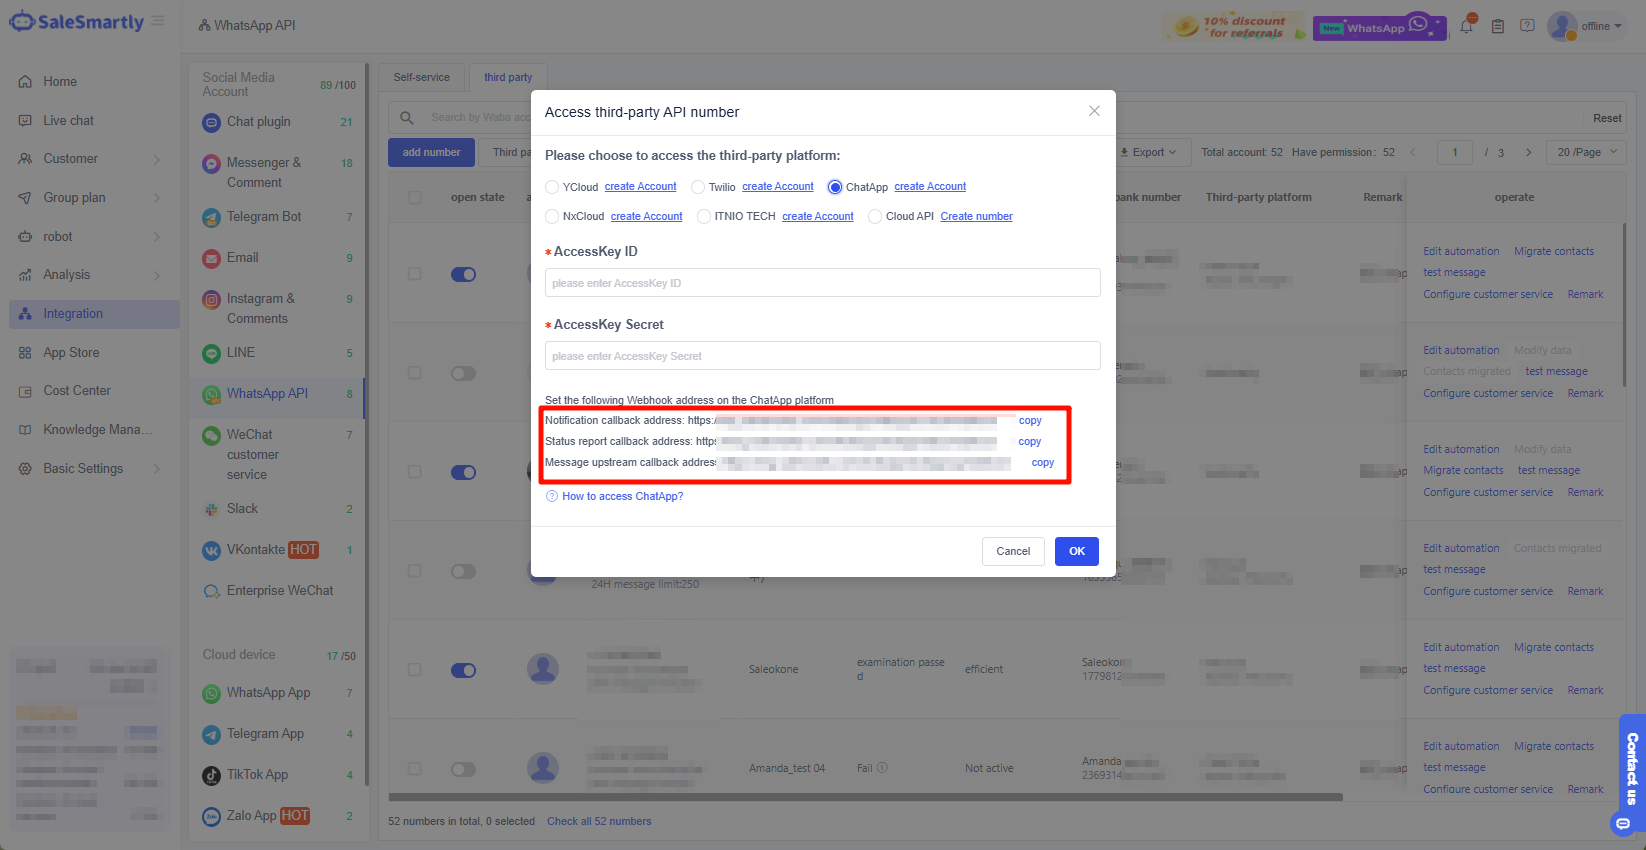Click the LINE channel icon
1646x850 pixels.
click(211, 353)
